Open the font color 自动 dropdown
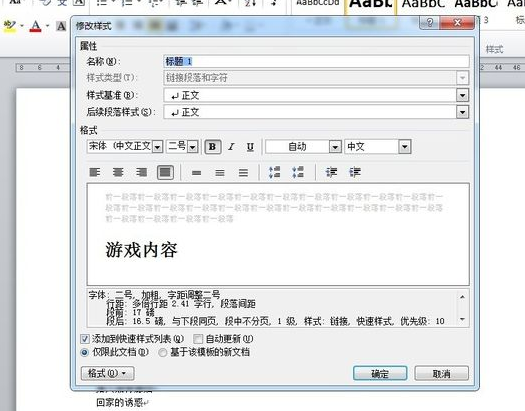This screenshot has height=411, width=525. 335,147
